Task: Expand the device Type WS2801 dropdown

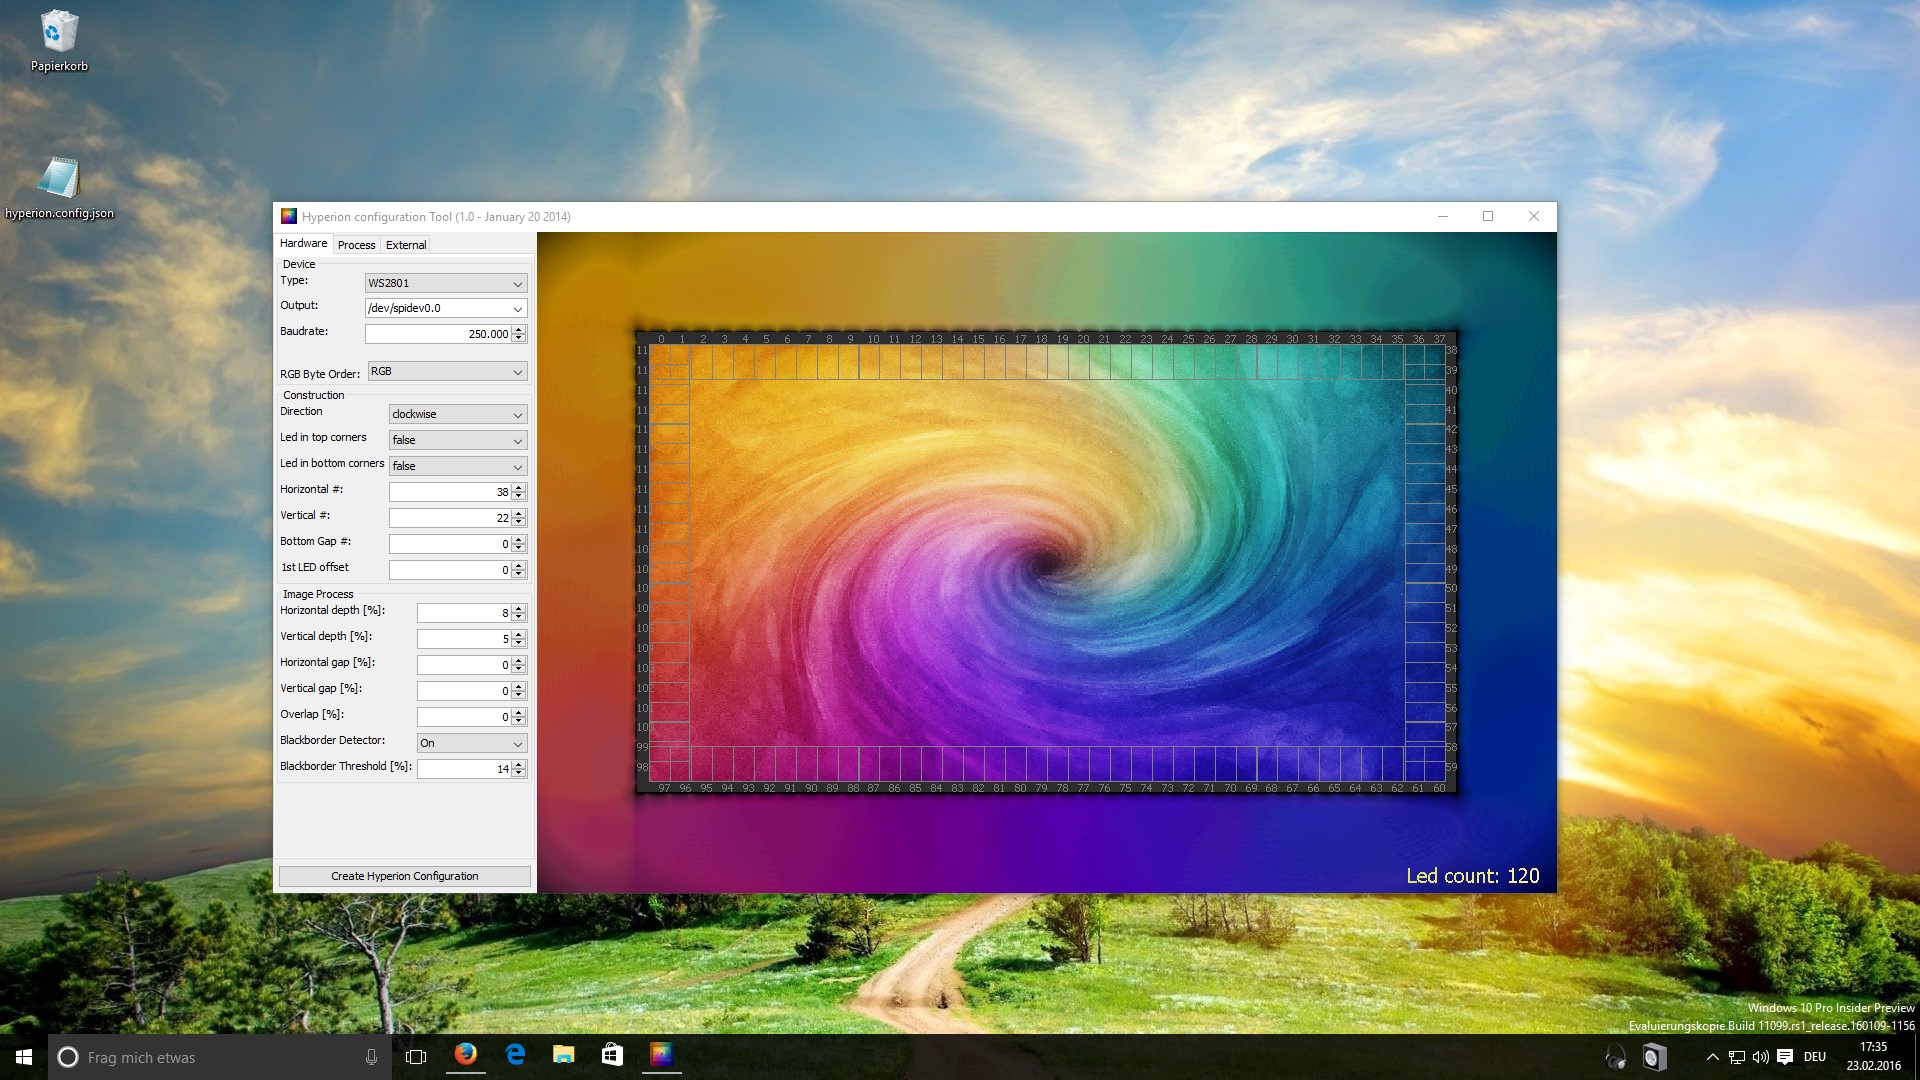Action: coord(446,283)
